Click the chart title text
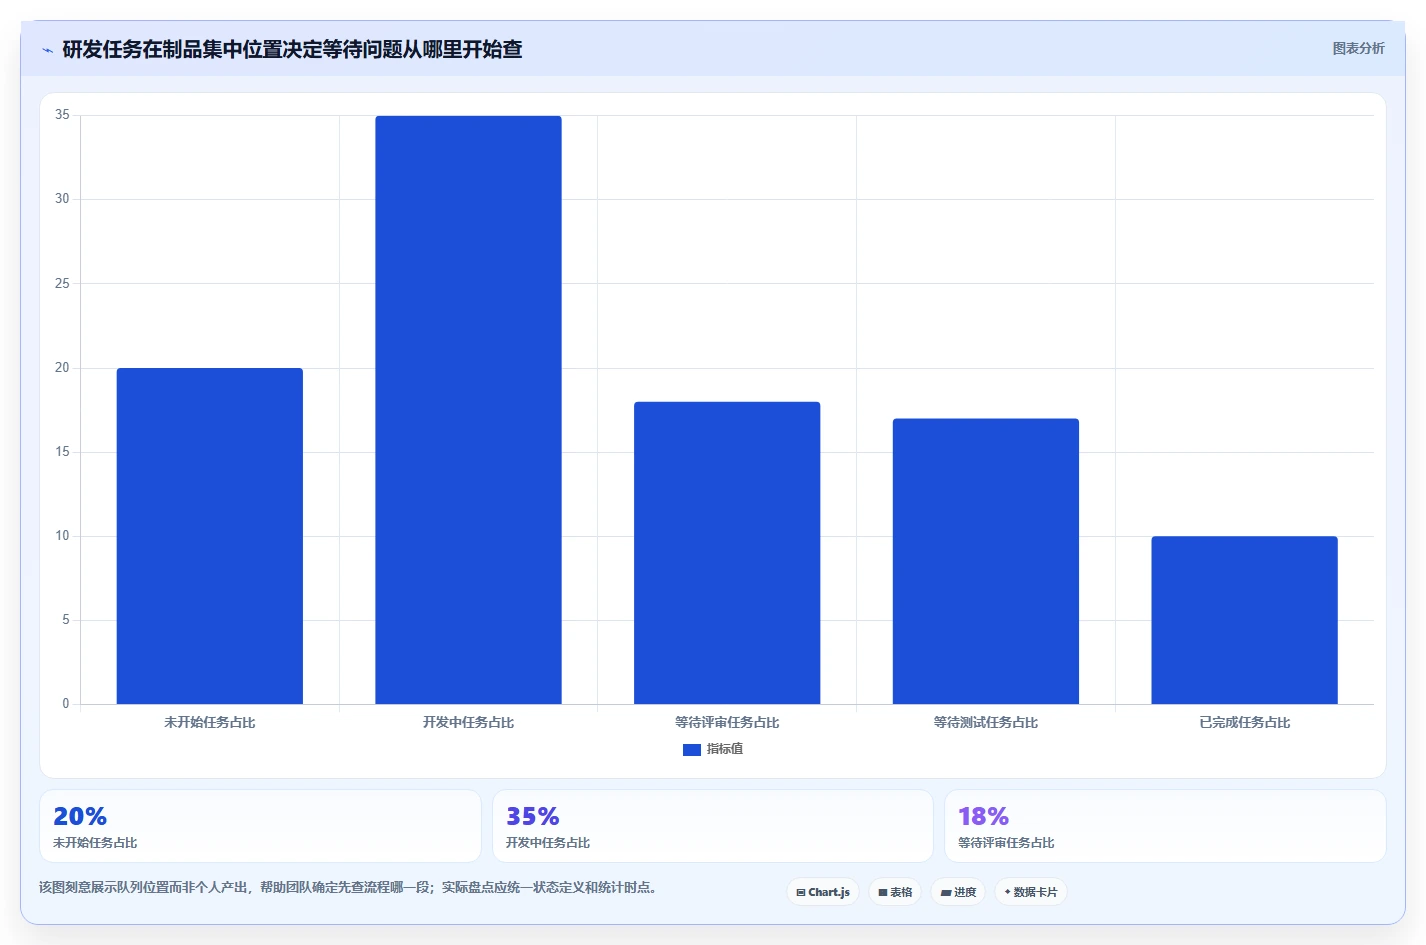The image size is (1426, 945). pyautogui.click(x=292, y=49)
